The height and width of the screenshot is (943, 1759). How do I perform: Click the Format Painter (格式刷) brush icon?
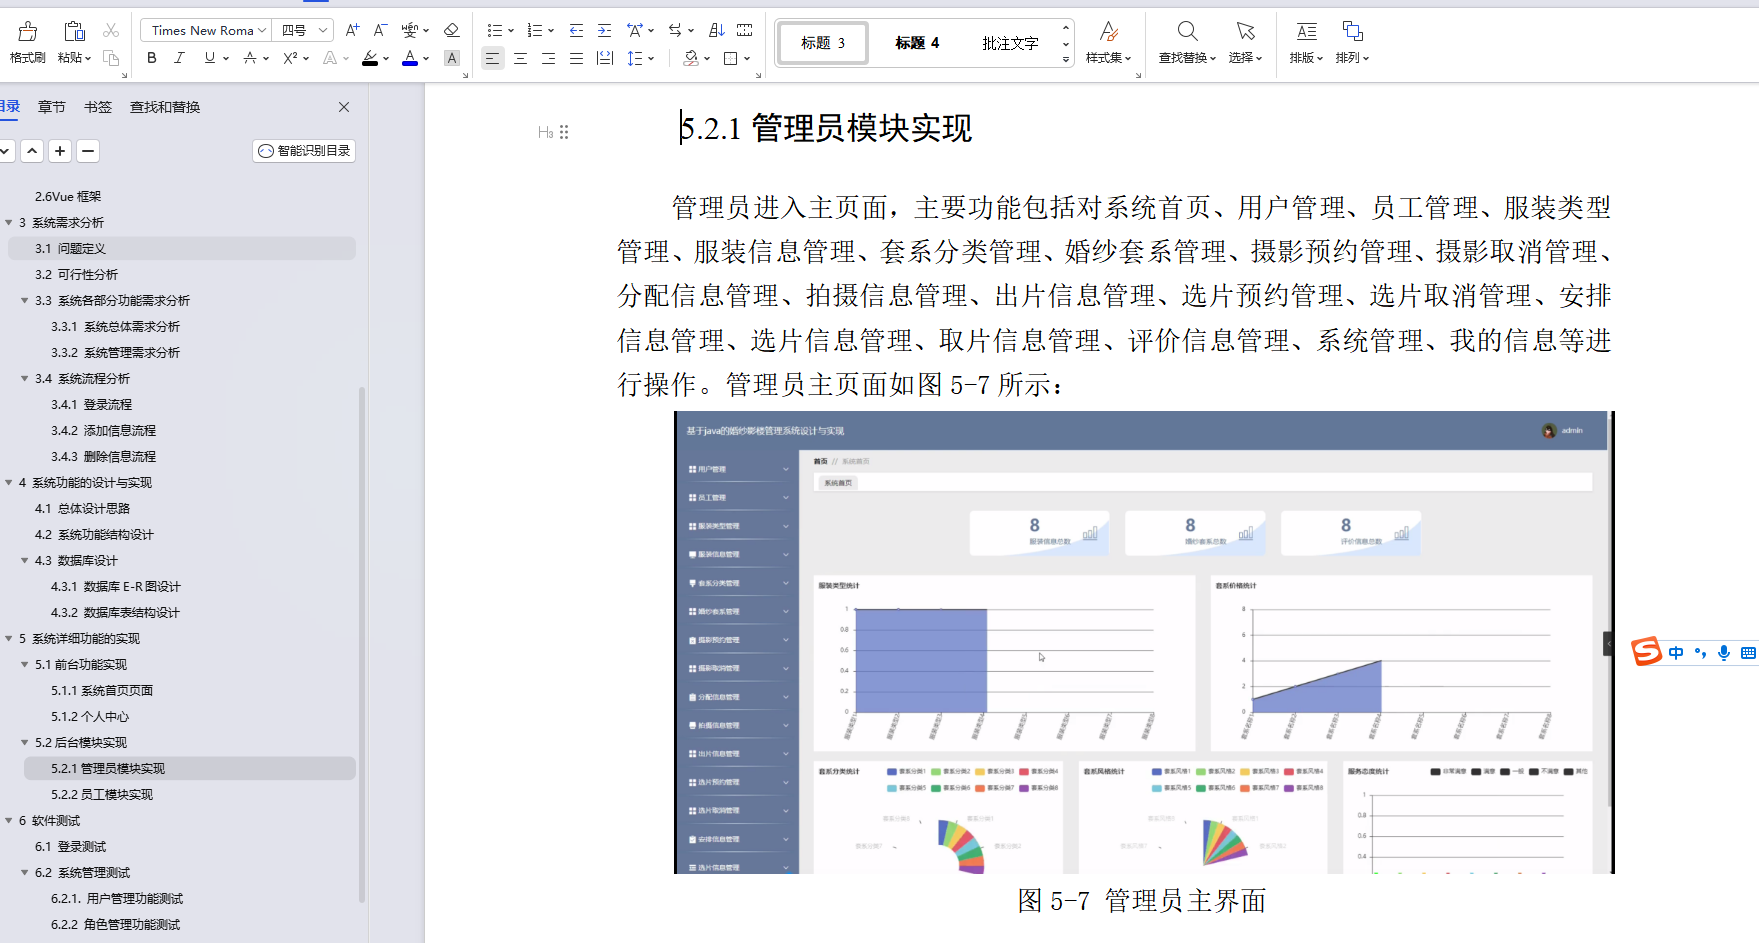[28, 31]
